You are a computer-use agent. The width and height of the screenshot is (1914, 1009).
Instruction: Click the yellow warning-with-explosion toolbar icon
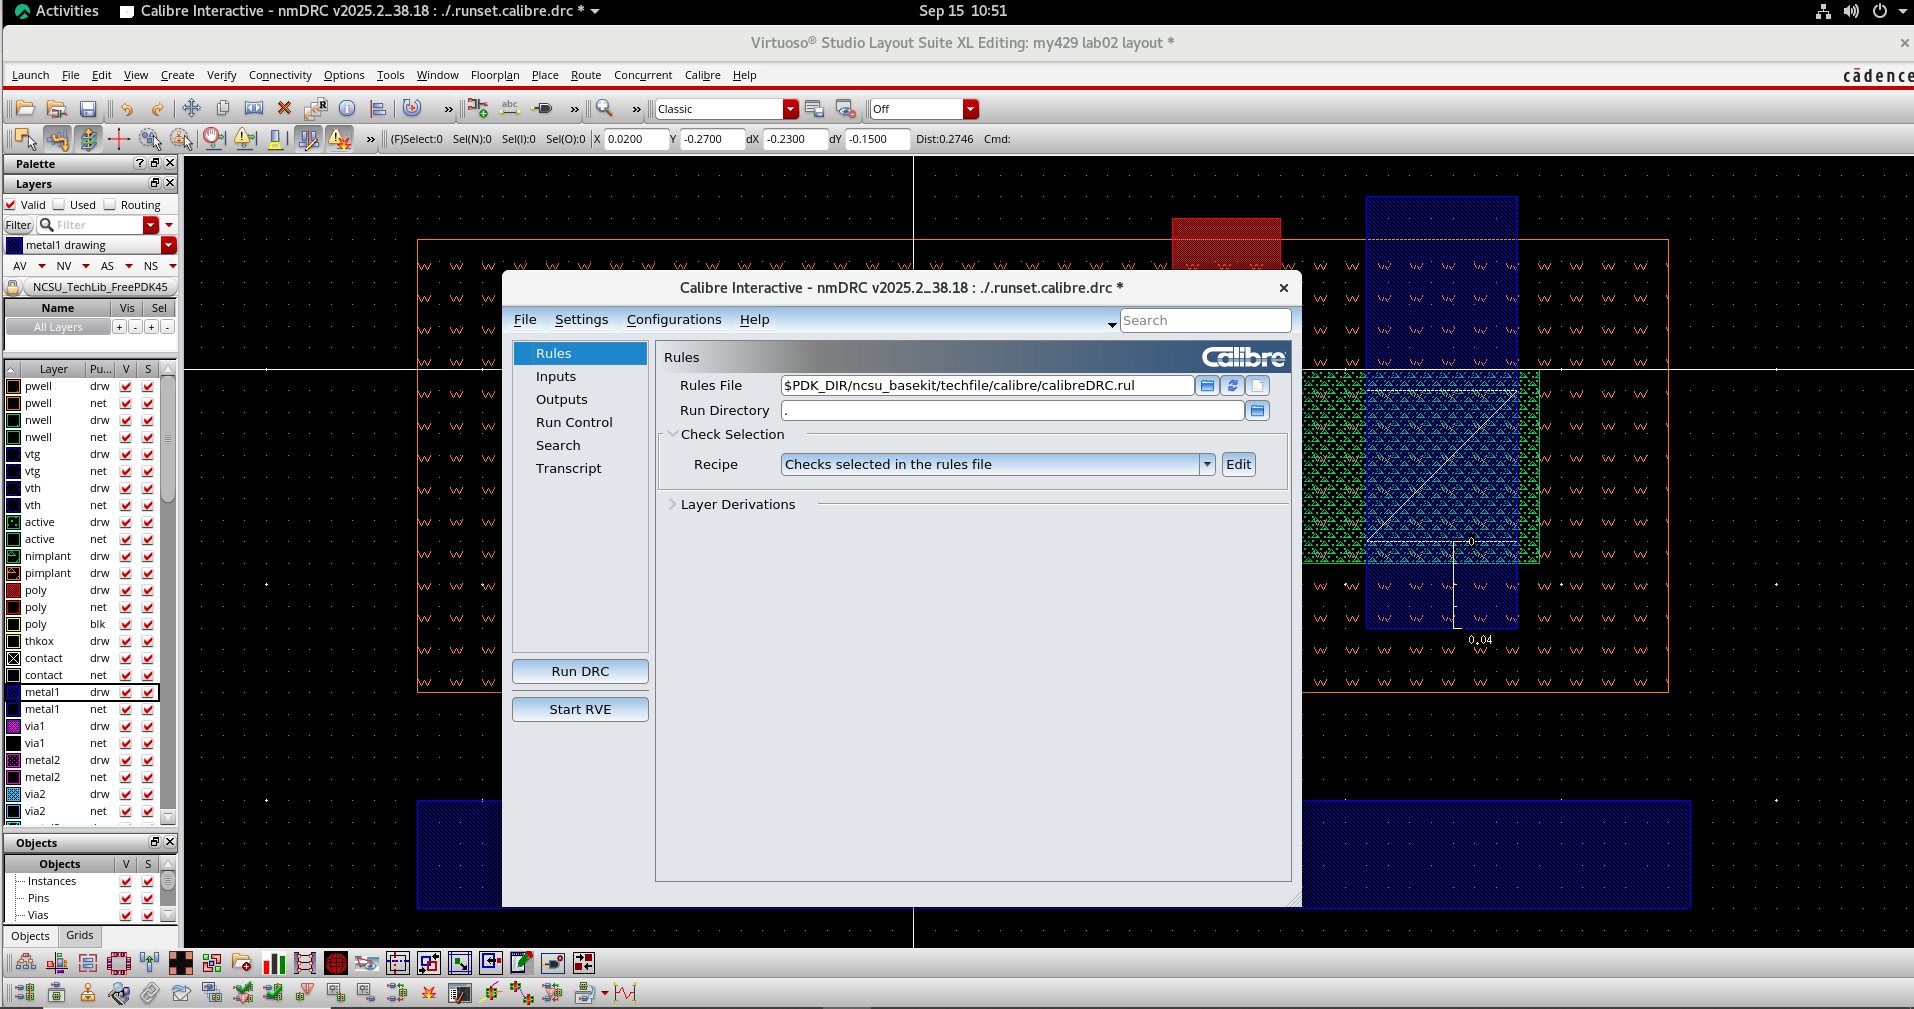click(340, 139)
